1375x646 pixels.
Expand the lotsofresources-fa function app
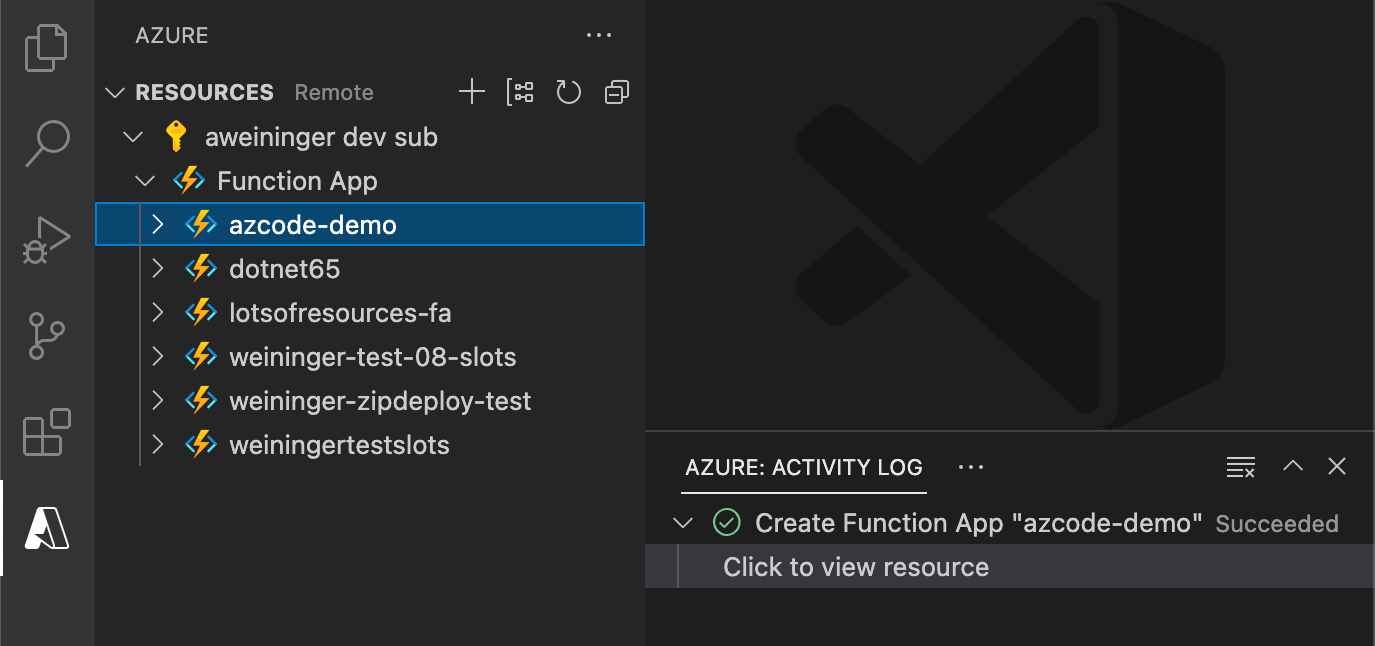pos(157,312)
